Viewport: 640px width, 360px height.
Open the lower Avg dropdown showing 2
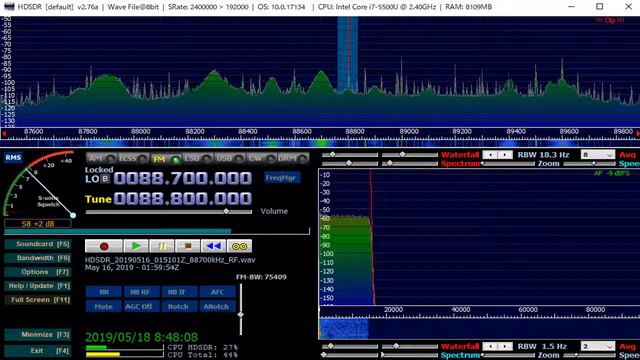(x=598, y=346)
